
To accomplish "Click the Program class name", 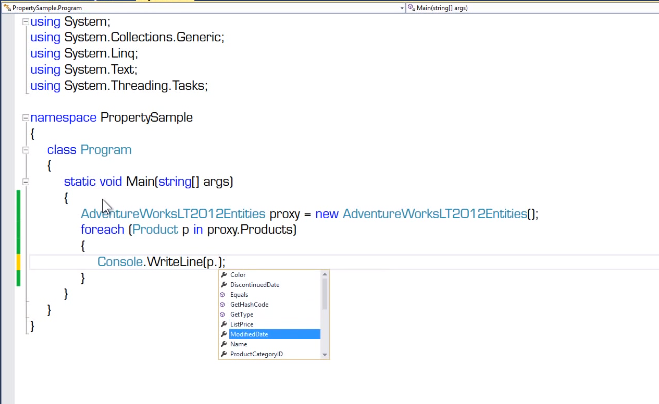I will pos(106,150).
